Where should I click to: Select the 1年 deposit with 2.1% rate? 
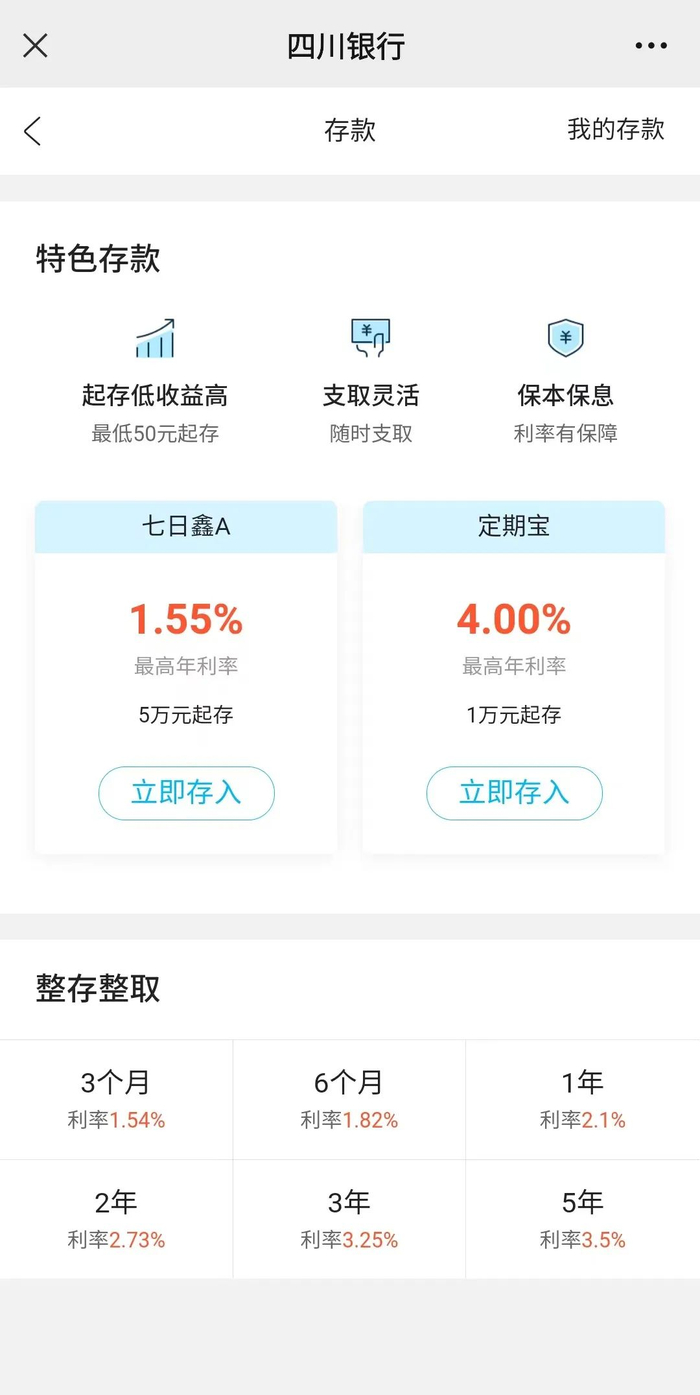point(583,1098)
